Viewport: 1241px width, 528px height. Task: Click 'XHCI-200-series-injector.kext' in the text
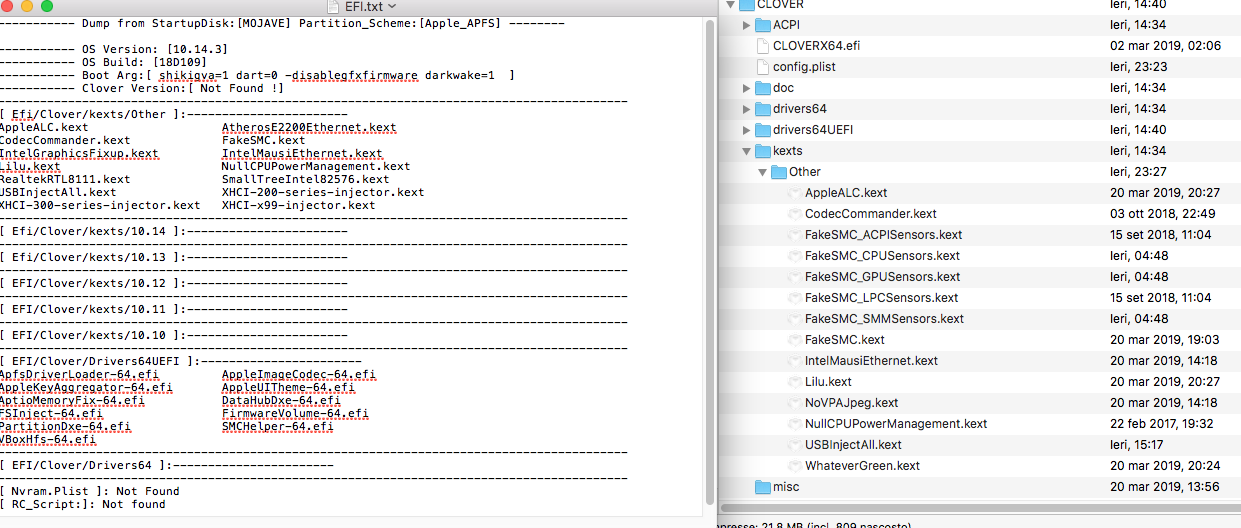pyautogui.click(x=322, y=192)
